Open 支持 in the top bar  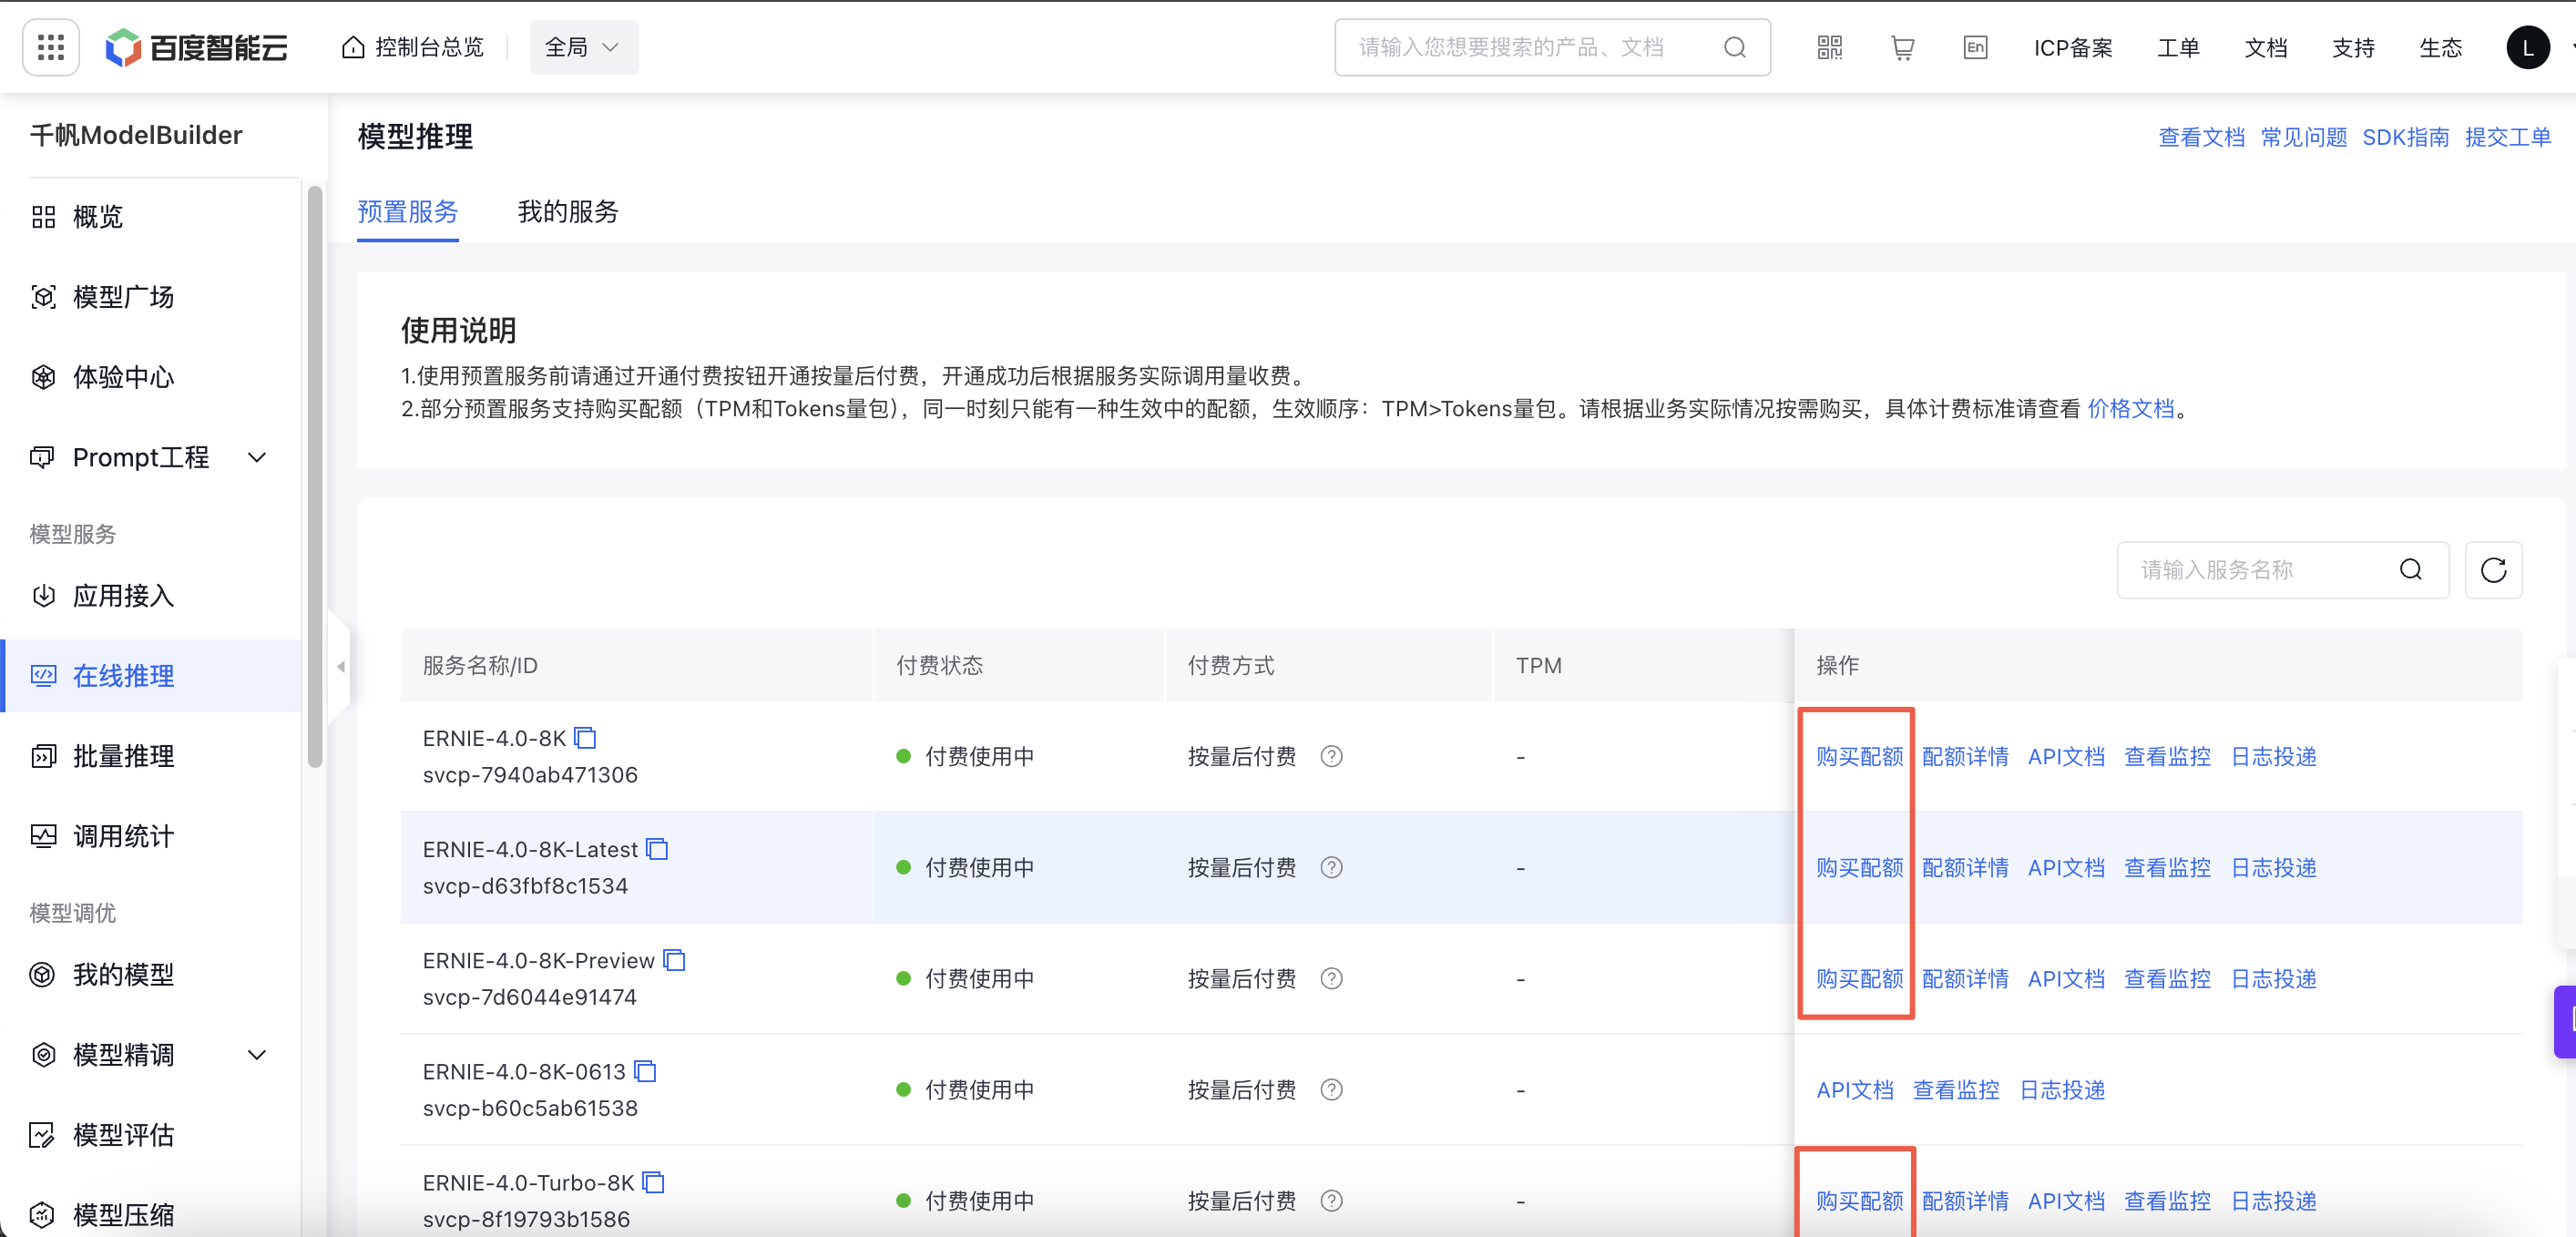click(2352, 47)
